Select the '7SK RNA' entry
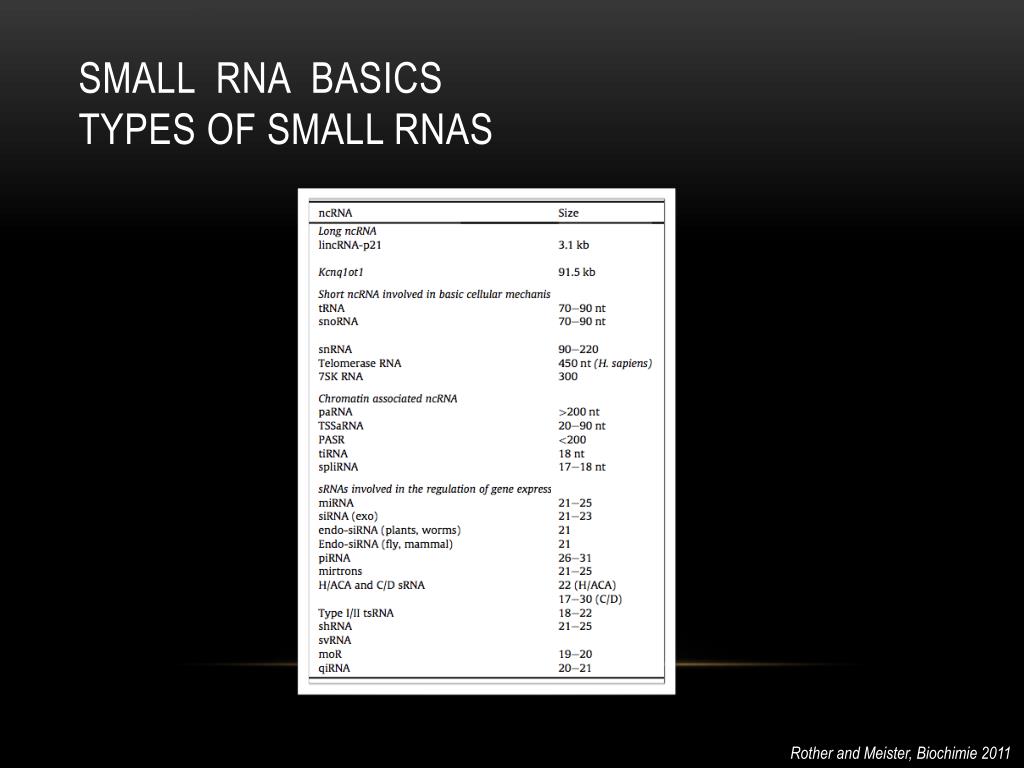This screenshot has height=768, width=1024. coord(340,376)
